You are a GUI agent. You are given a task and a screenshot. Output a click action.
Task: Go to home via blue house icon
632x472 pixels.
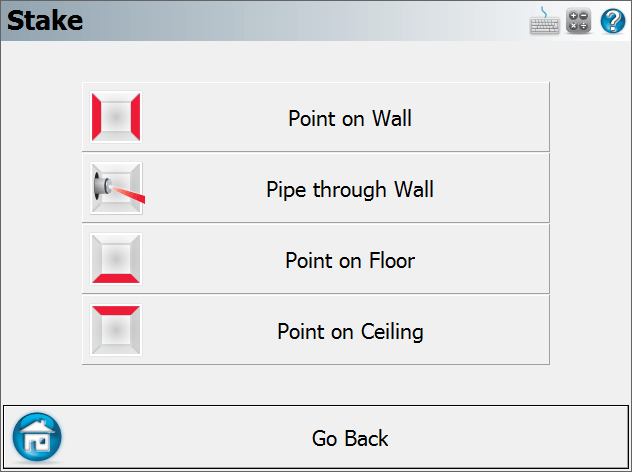click(37, 437)
